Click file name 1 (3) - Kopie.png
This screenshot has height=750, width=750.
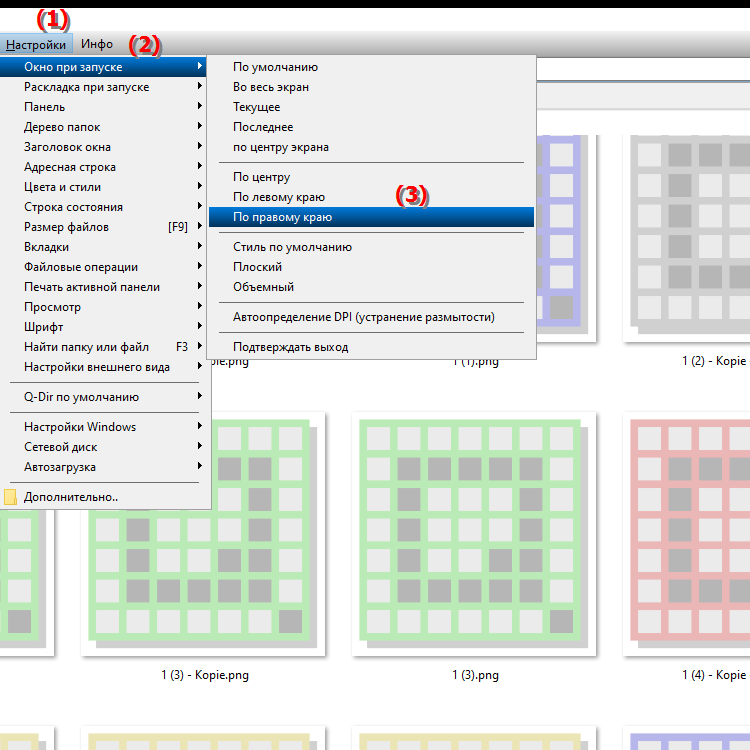pyautogui.click(x=205, y=675)
